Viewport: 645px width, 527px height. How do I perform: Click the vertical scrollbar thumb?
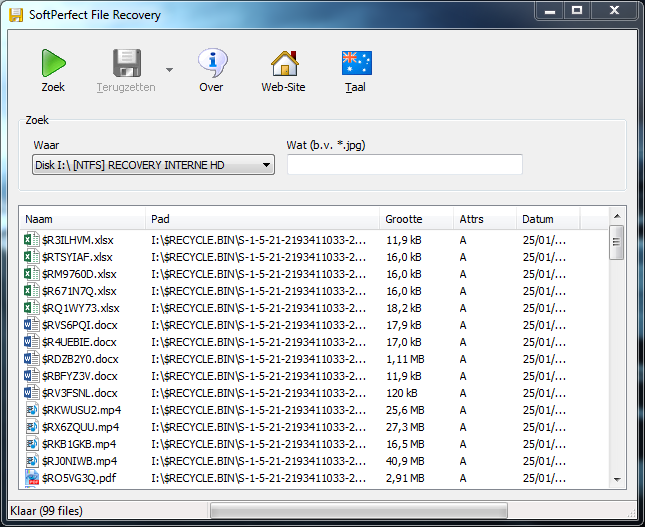click(x=617, y=242)
